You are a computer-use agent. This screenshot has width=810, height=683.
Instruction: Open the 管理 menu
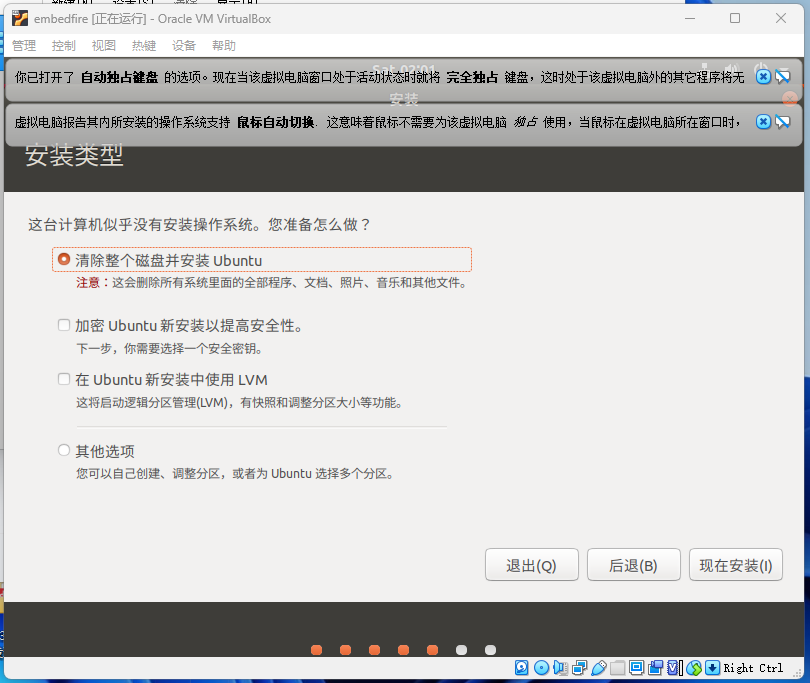[24, 46]
